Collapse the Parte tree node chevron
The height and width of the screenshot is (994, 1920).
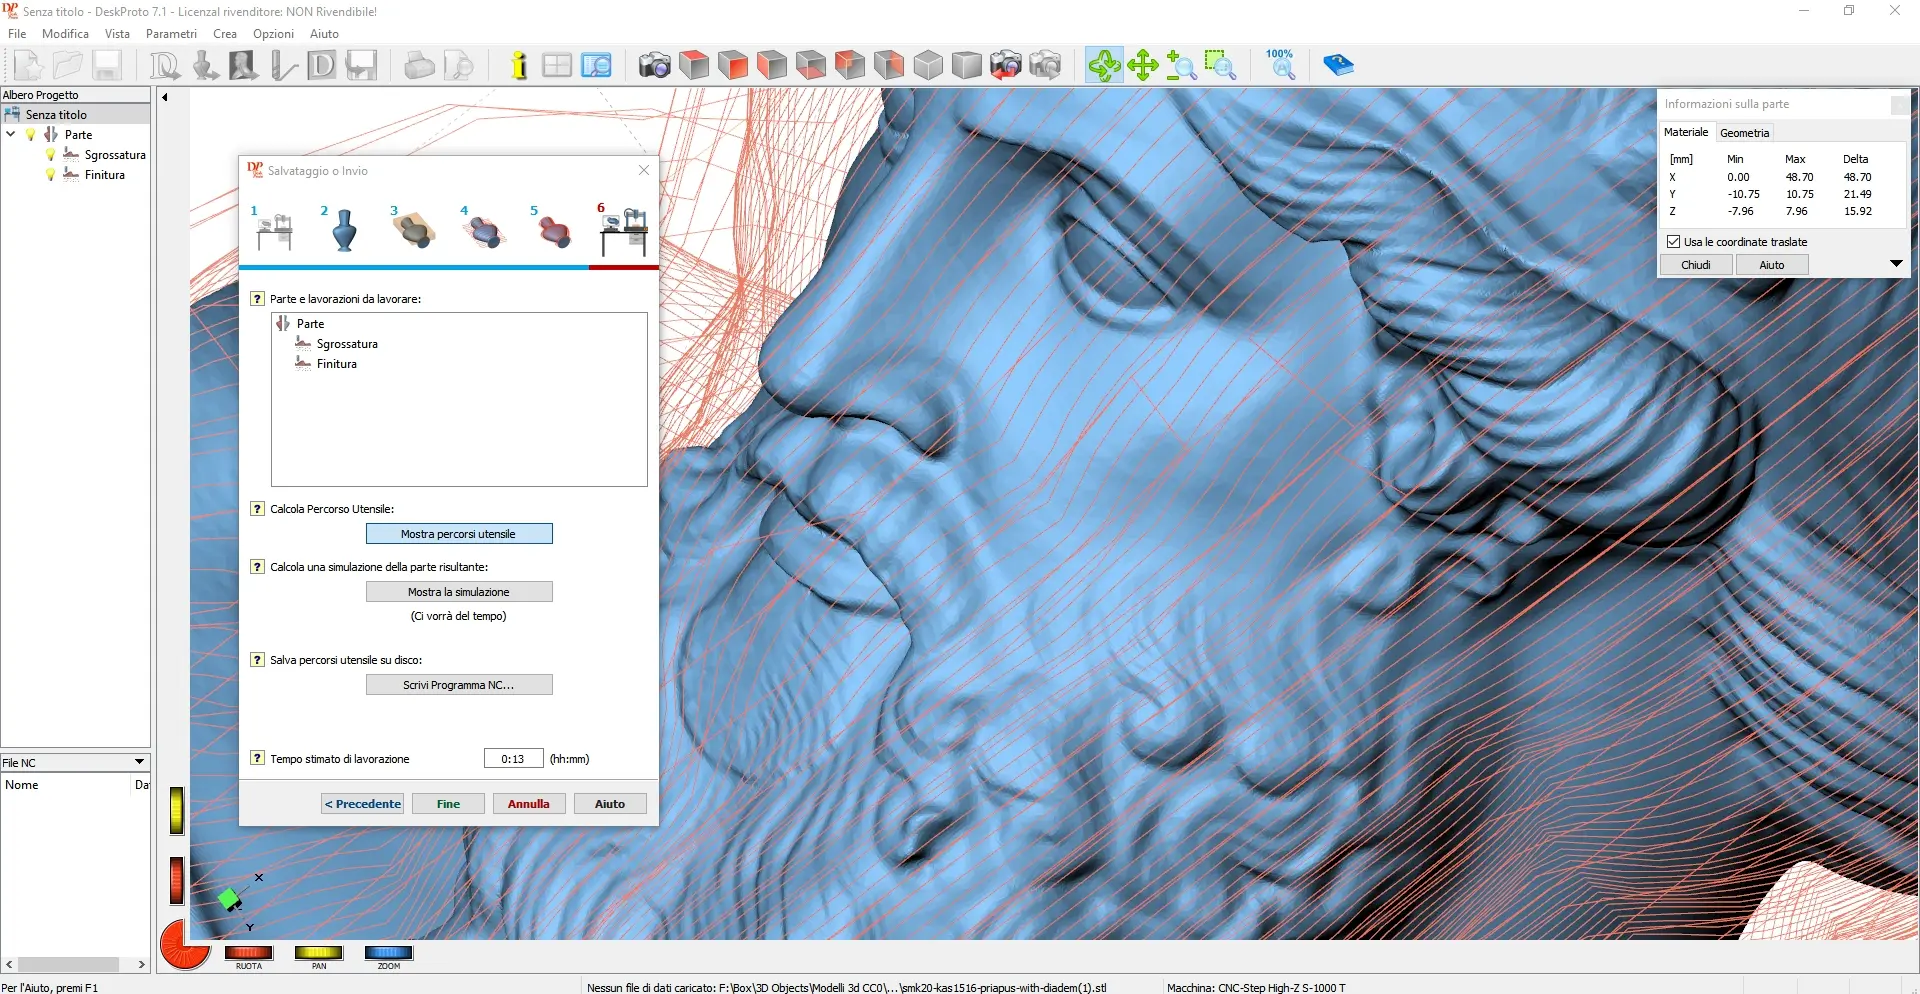[x=11, y=134]
